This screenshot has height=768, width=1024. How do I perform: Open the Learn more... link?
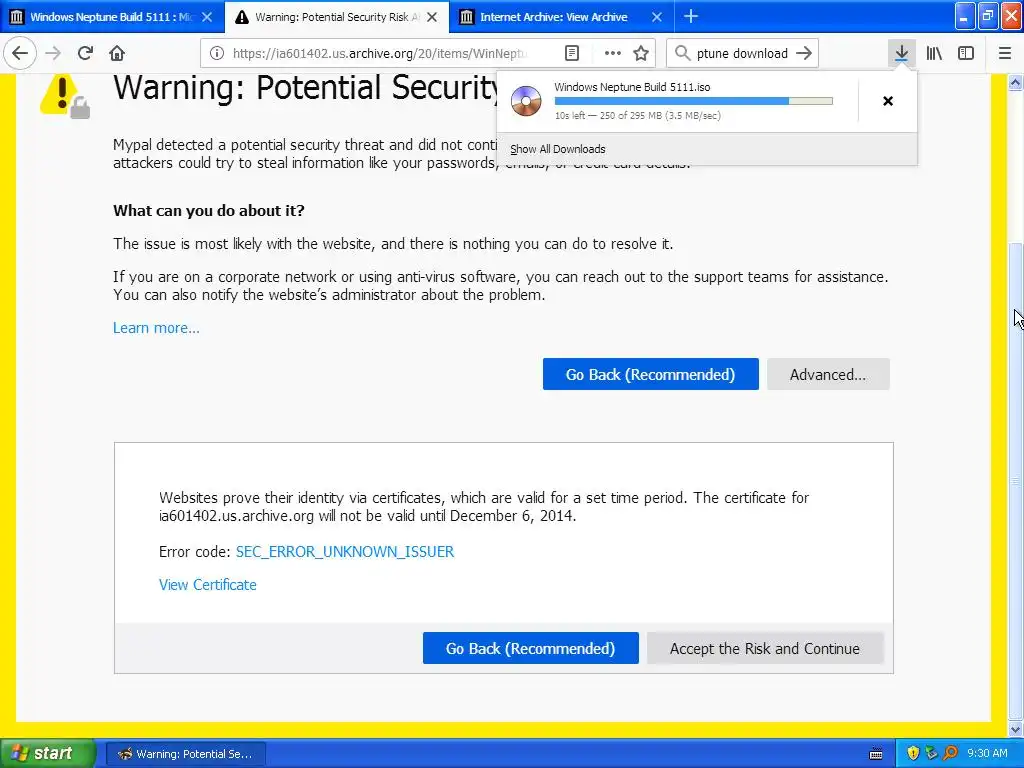tap(156, 328)
